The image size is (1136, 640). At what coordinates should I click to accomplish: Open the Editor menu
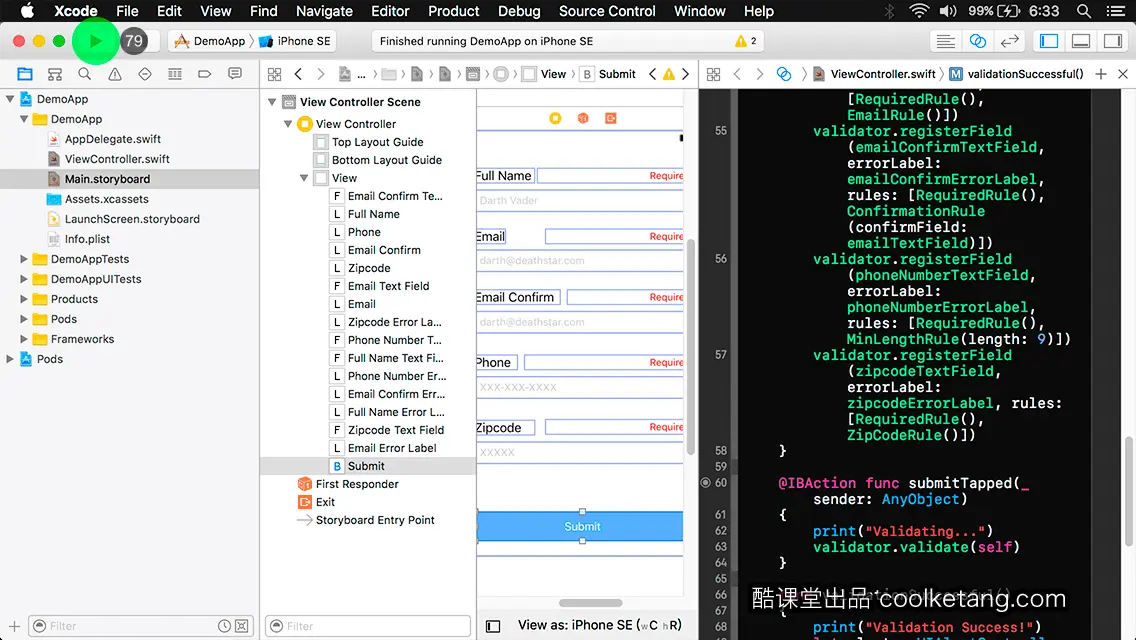click(x=390, y=11)
